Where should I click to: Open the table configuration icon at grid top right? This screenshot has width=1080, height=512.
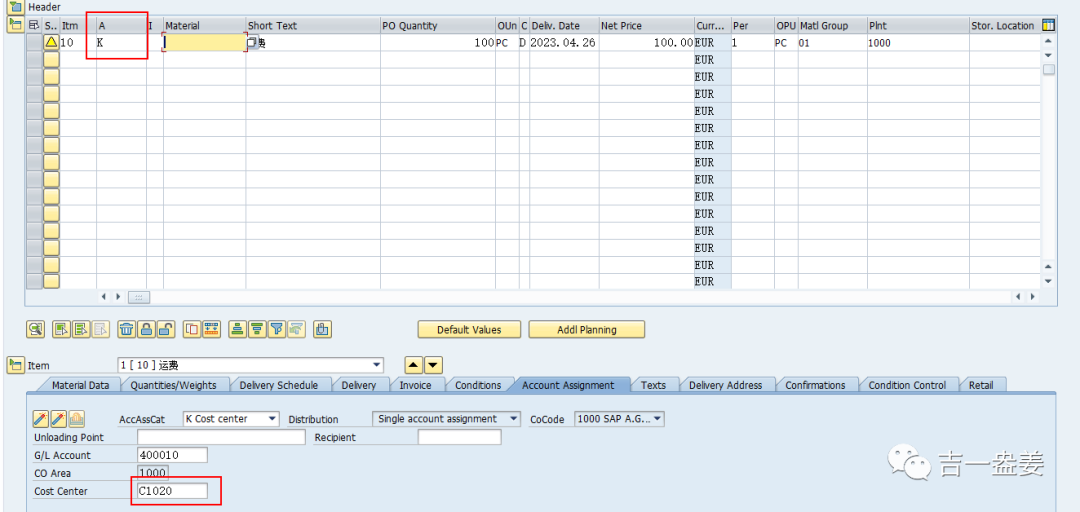click(x=1048, y=25)
